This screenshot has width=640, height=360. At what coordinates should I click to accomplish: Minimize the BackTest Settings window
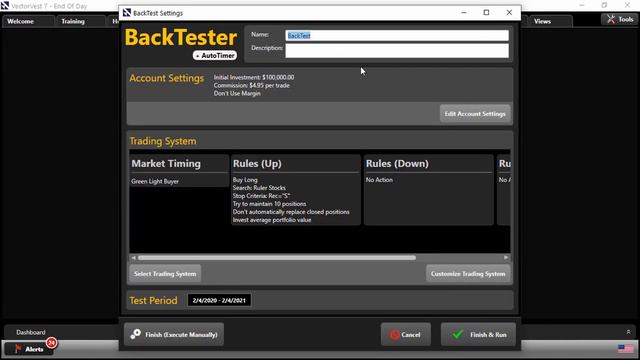[x=464, y=13]
